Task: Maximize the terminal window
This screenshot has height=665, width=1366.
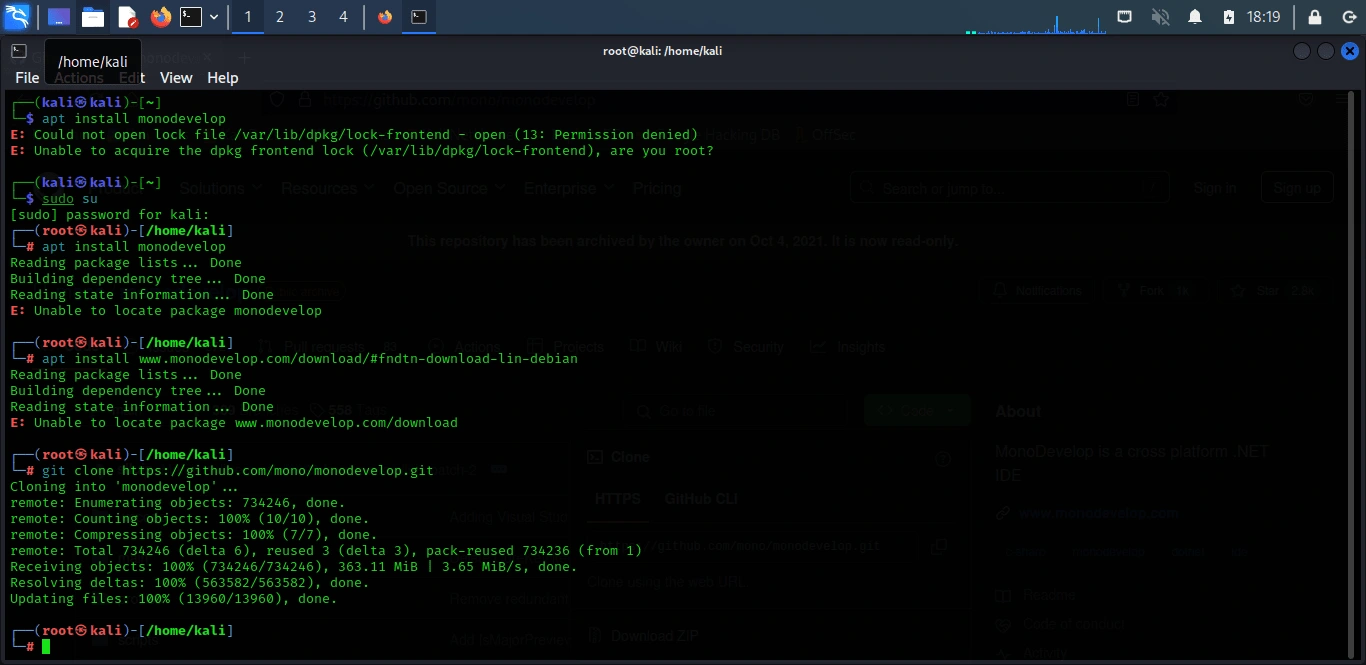Action: coord(1325,51)
